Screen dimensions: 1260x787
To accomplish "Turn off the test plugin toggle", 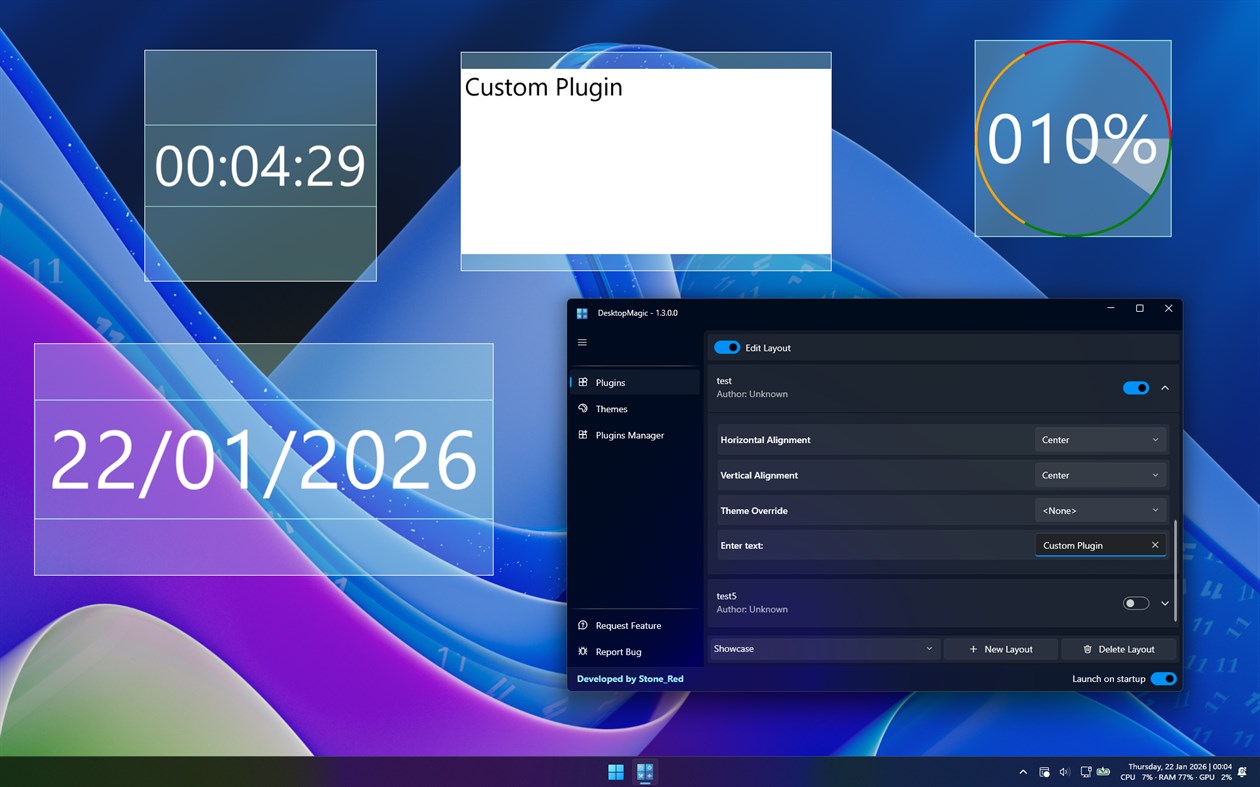I will pyautogui.click(x=1135, y=388).
